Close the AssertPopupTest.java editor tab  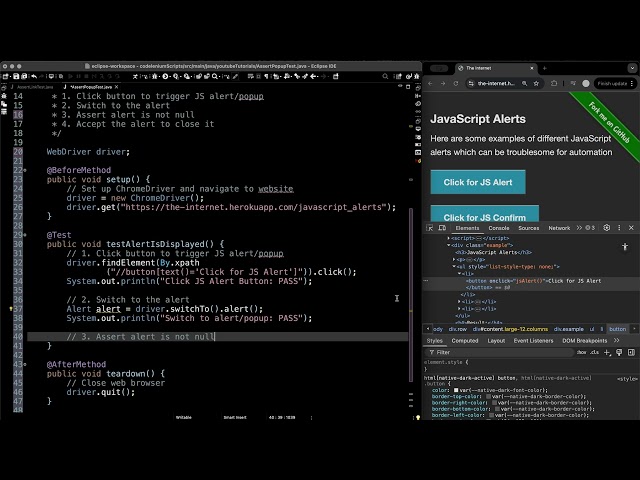pyautogui.click(x=117, y=87)
